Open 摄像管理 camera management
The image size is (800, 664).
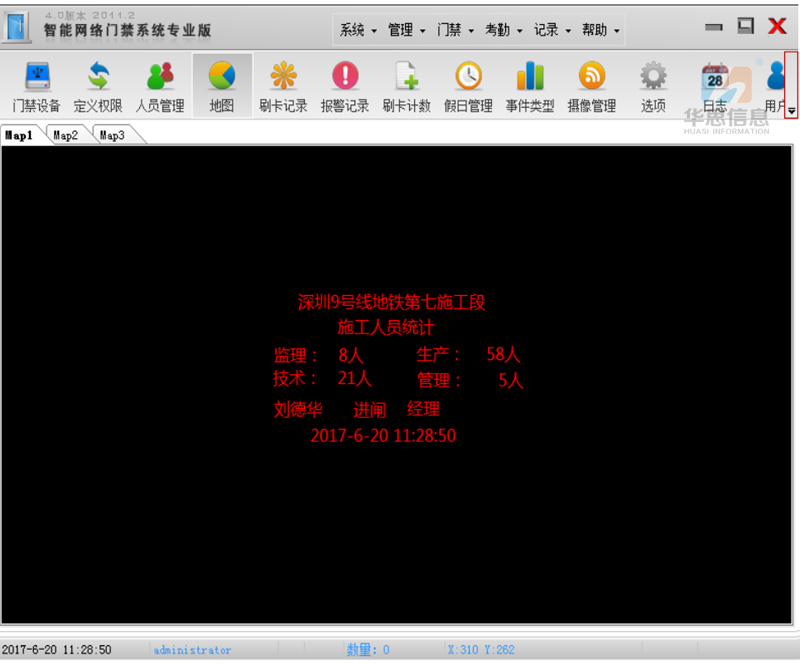592,85
